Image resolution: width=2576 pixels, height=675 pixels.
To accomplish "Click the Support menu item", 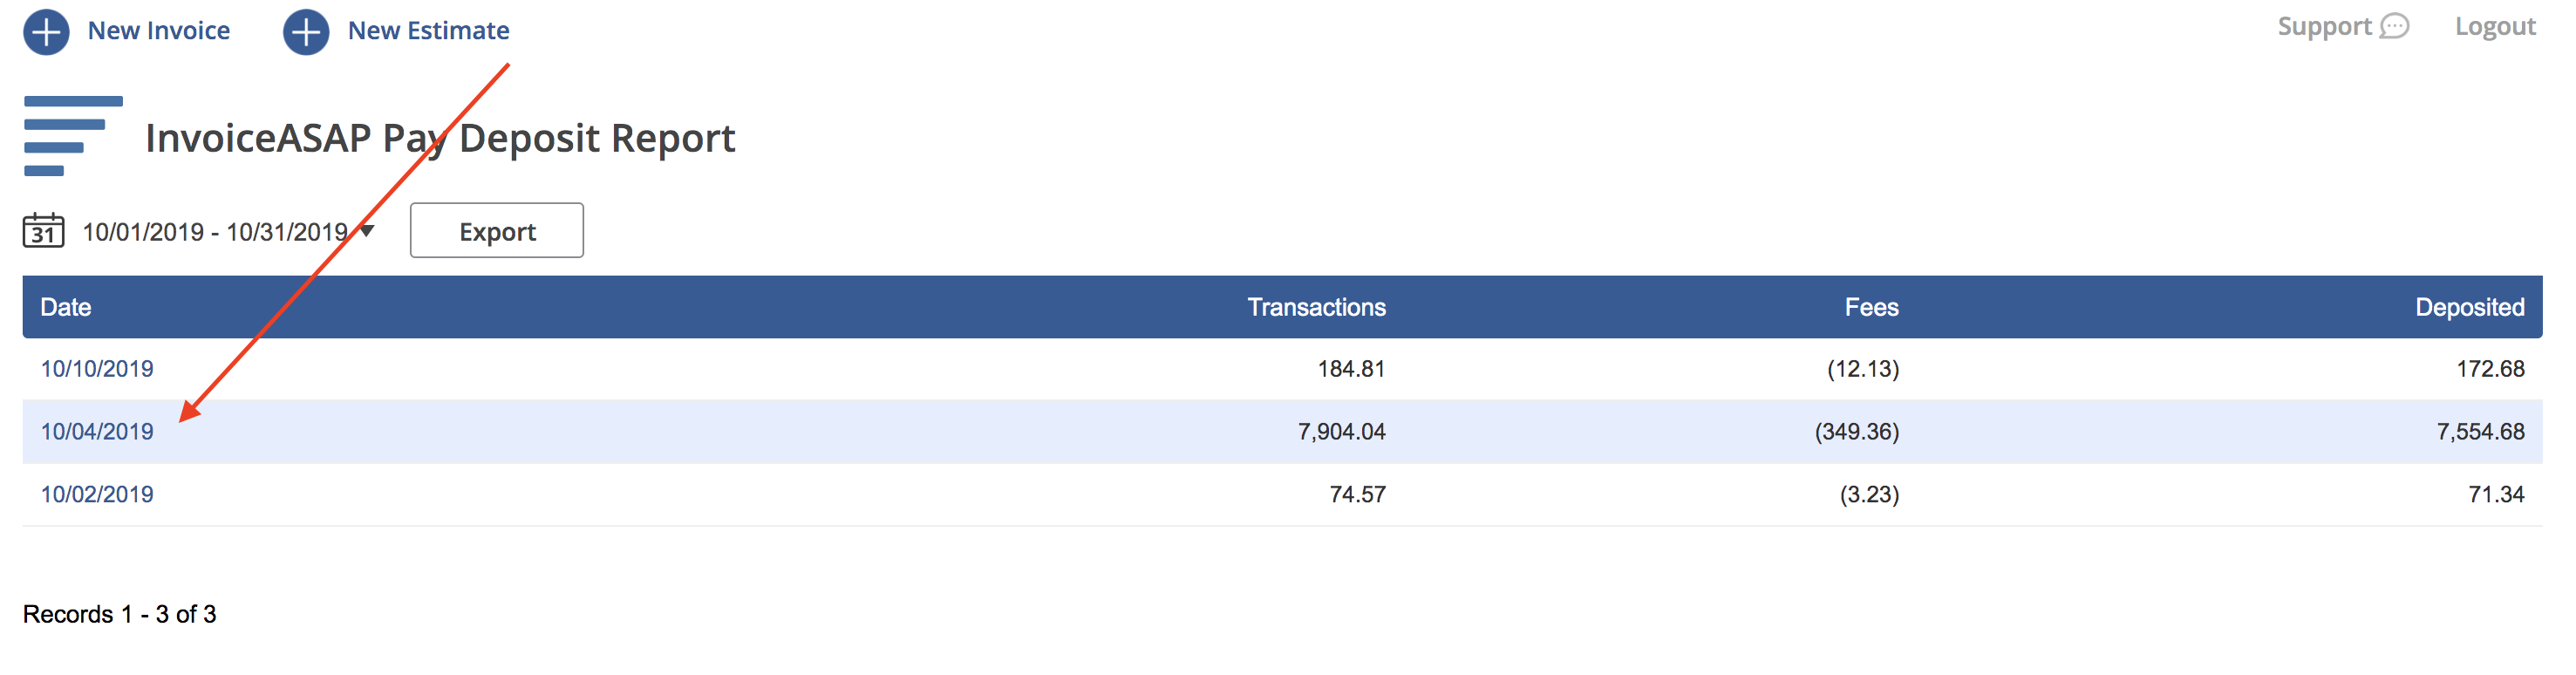I will tap(2325, 27).
